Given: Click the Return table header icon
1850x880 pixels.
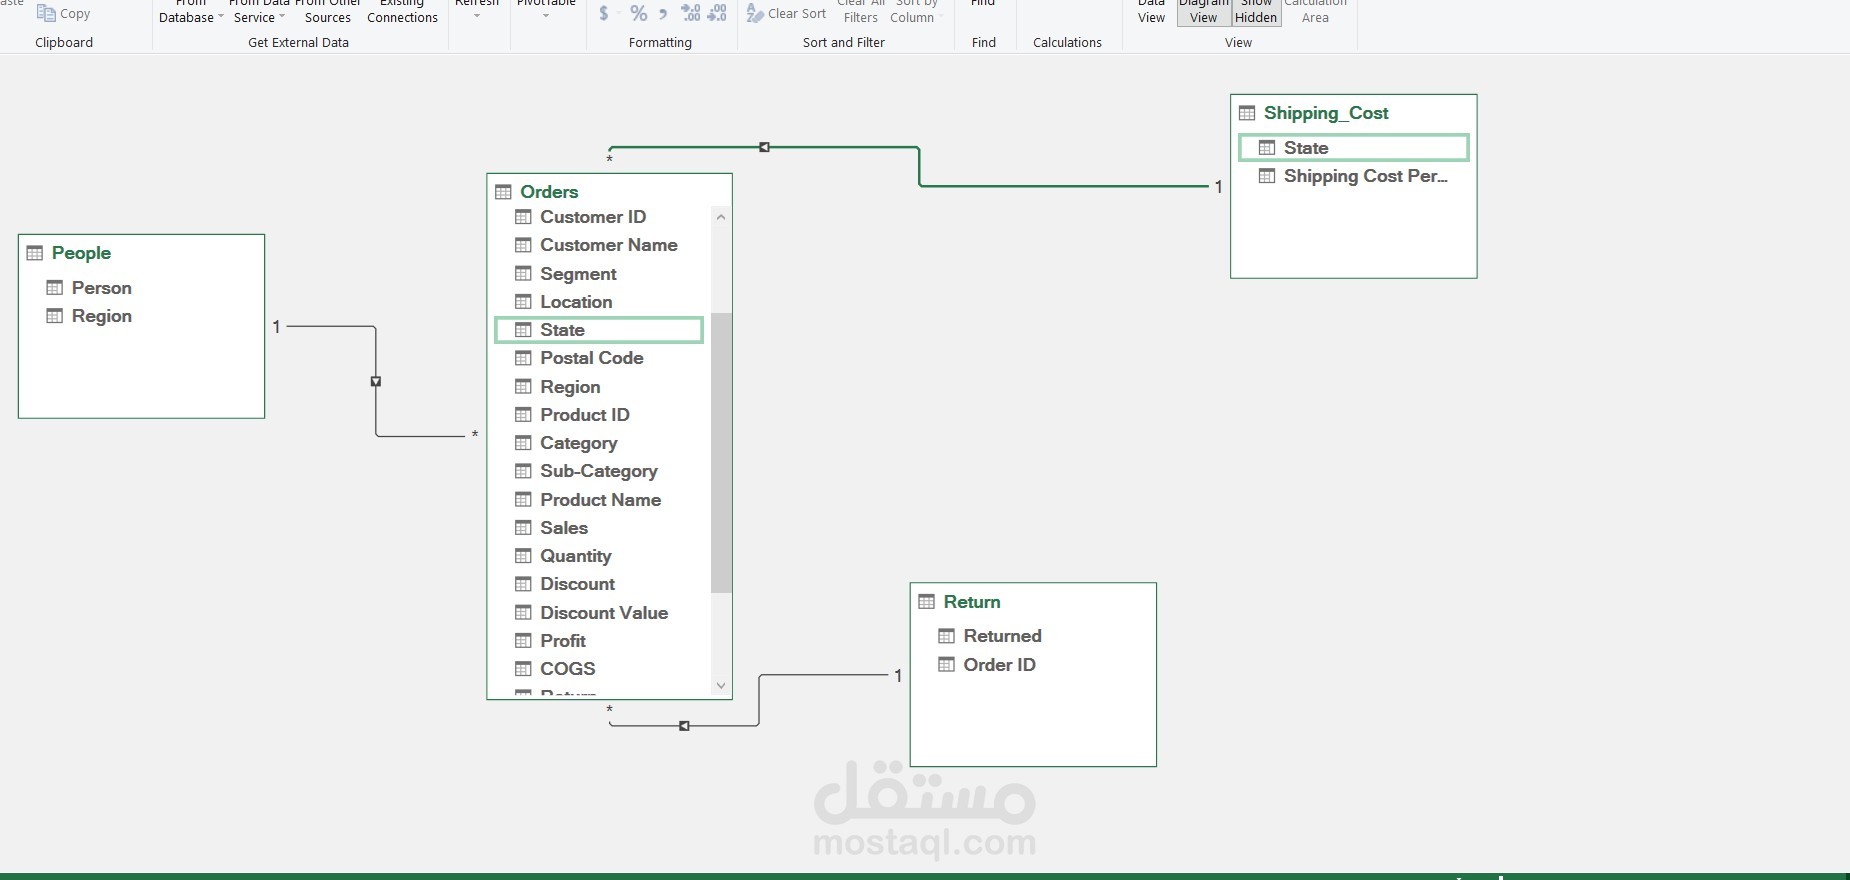Looking at the screenshot, I should (x=927, y=602).
